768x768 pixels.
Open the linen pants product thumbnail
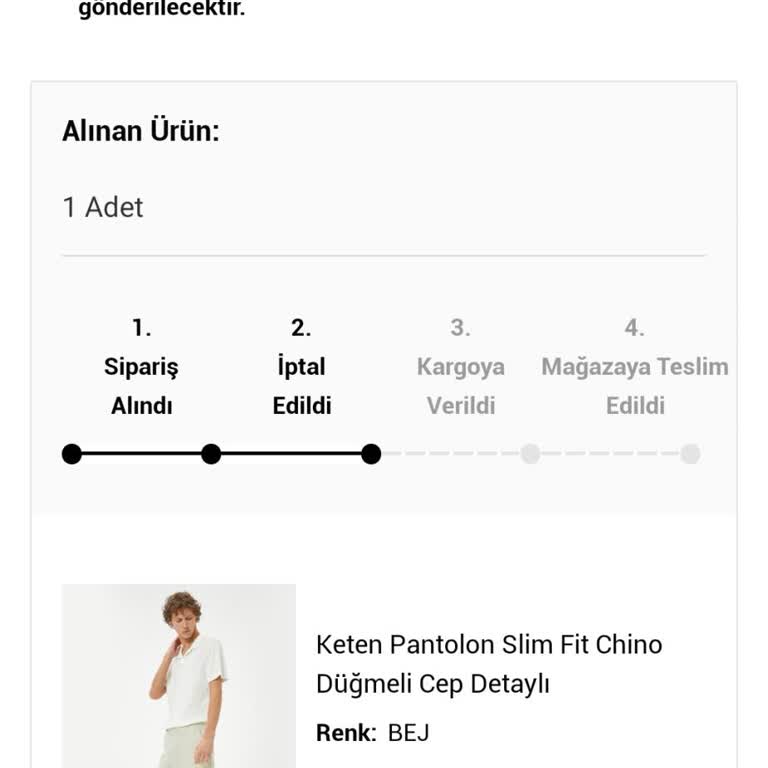[179, 676]
